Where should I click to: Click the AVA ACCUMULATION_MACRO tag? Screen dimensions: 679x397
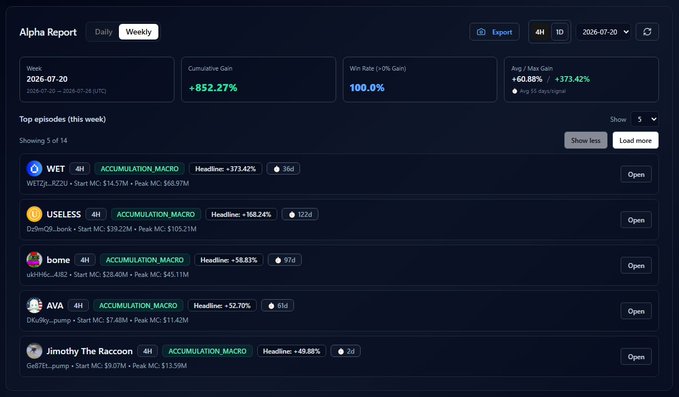click(138, 306)
